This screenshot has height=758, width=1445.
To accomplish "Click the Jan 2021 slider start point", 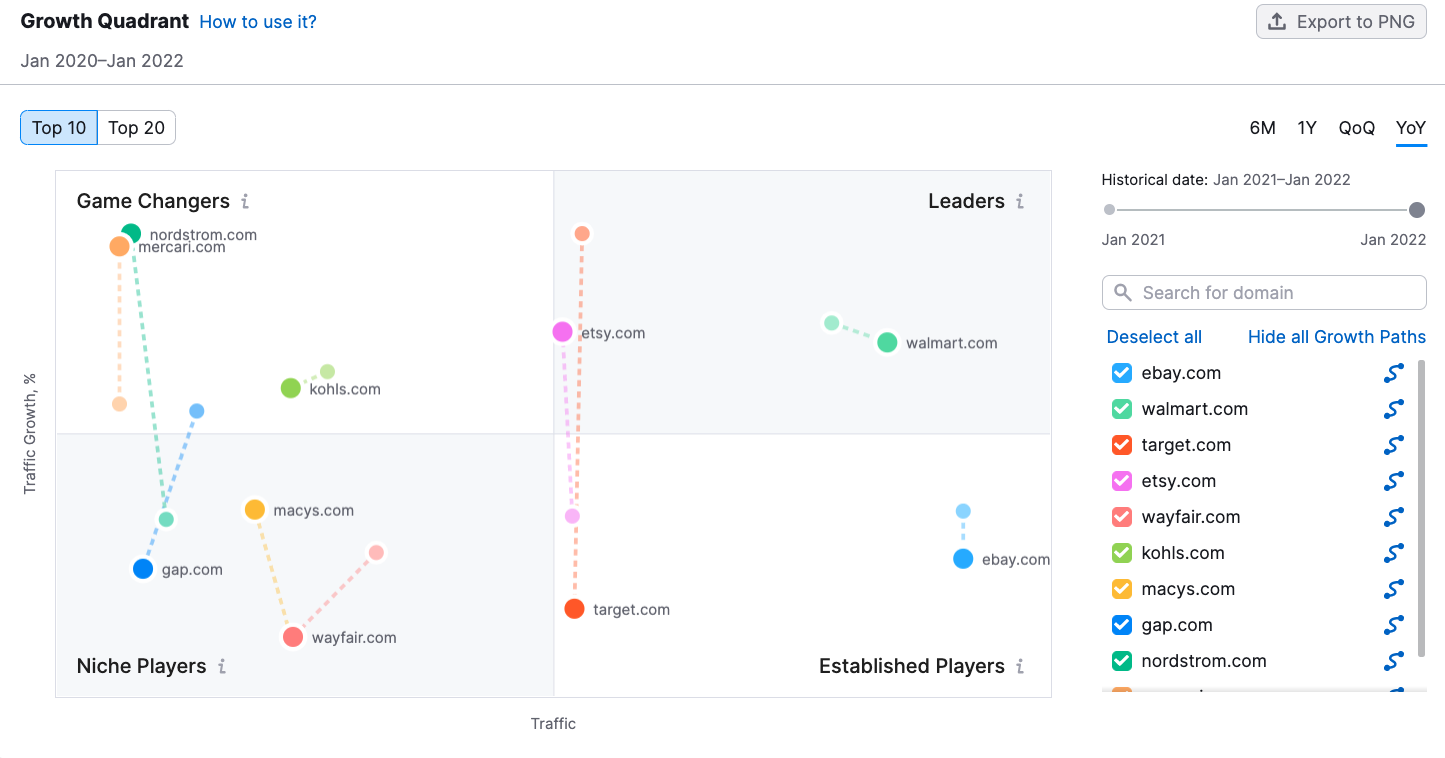I will pyautogui.click(x=1109, y=210).
